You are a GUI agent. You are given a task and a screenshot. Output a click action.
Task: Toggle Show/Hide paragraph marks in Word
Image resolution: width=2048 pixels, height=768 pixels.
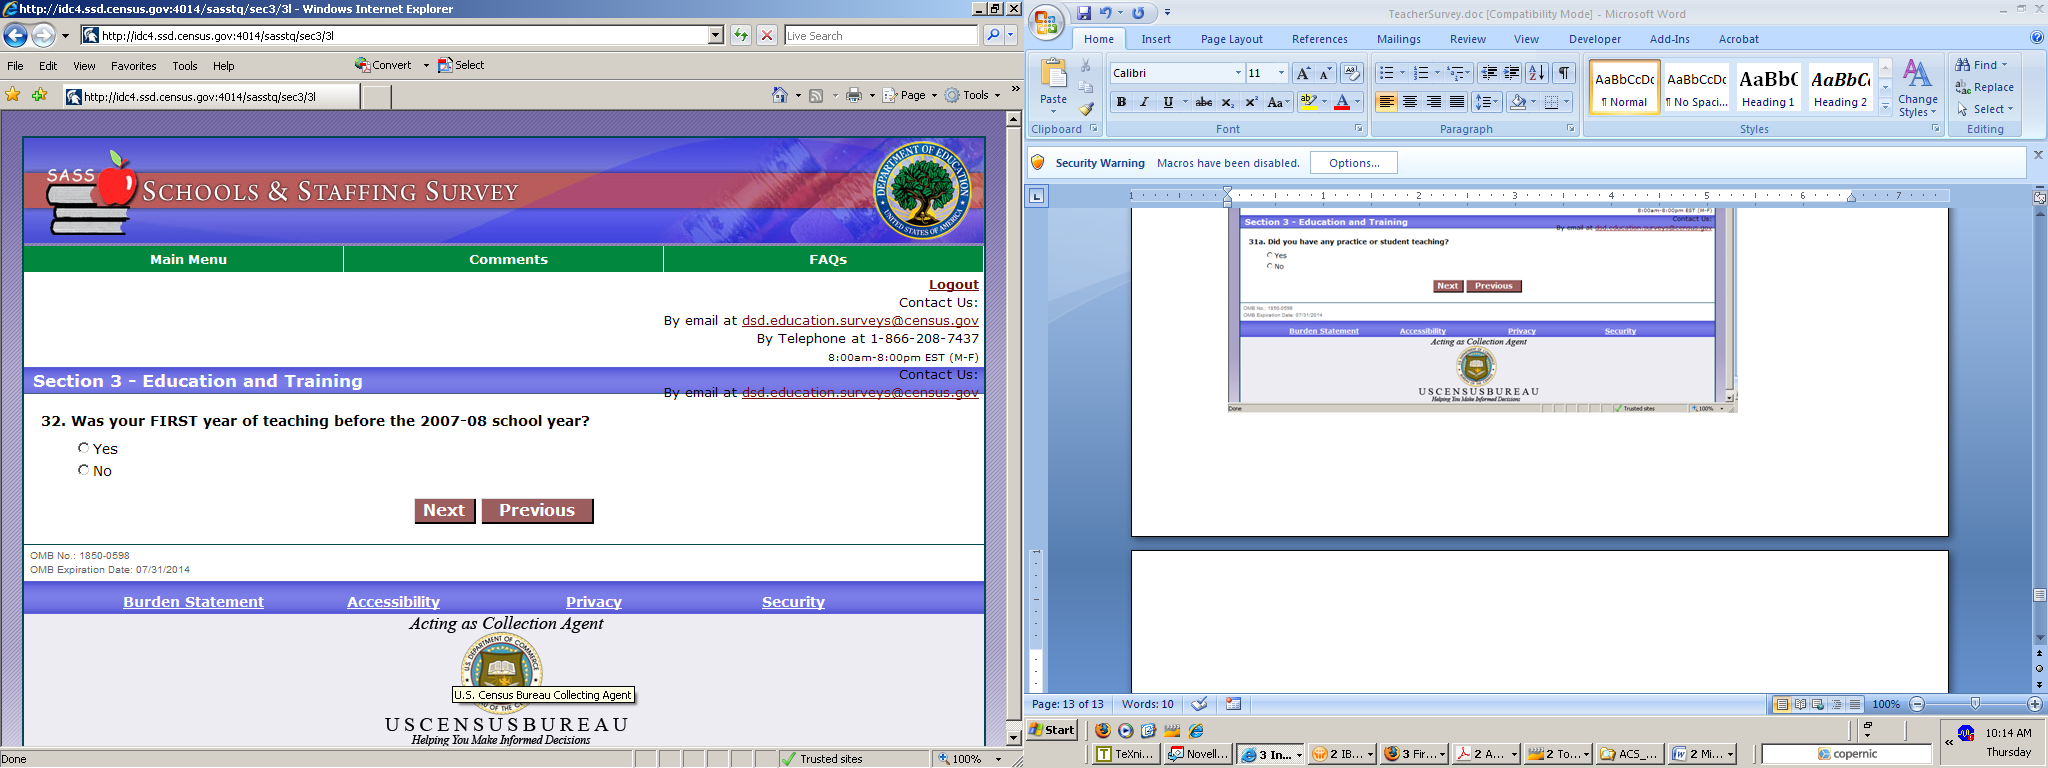(x=1564, y=73)
